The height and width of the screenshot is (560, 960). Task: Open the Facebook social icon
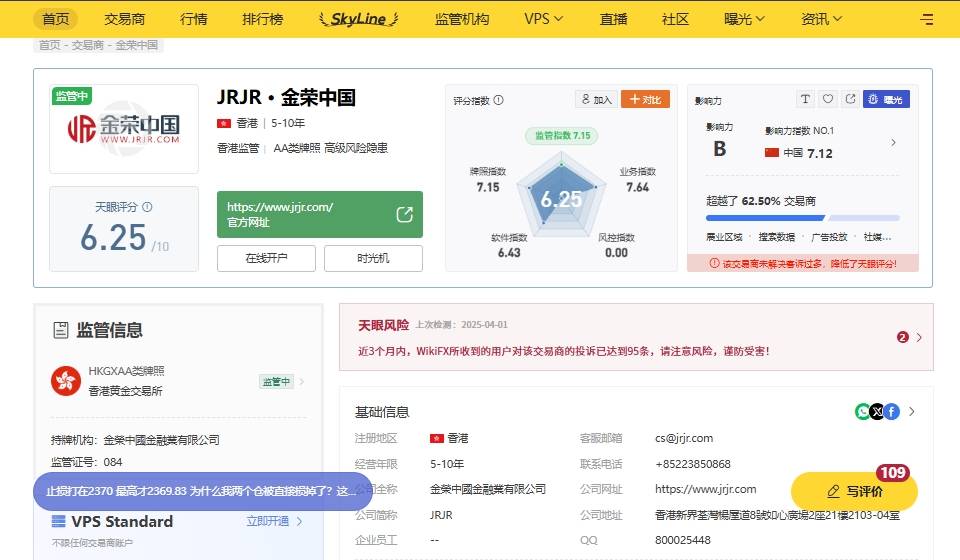[892, 412]
